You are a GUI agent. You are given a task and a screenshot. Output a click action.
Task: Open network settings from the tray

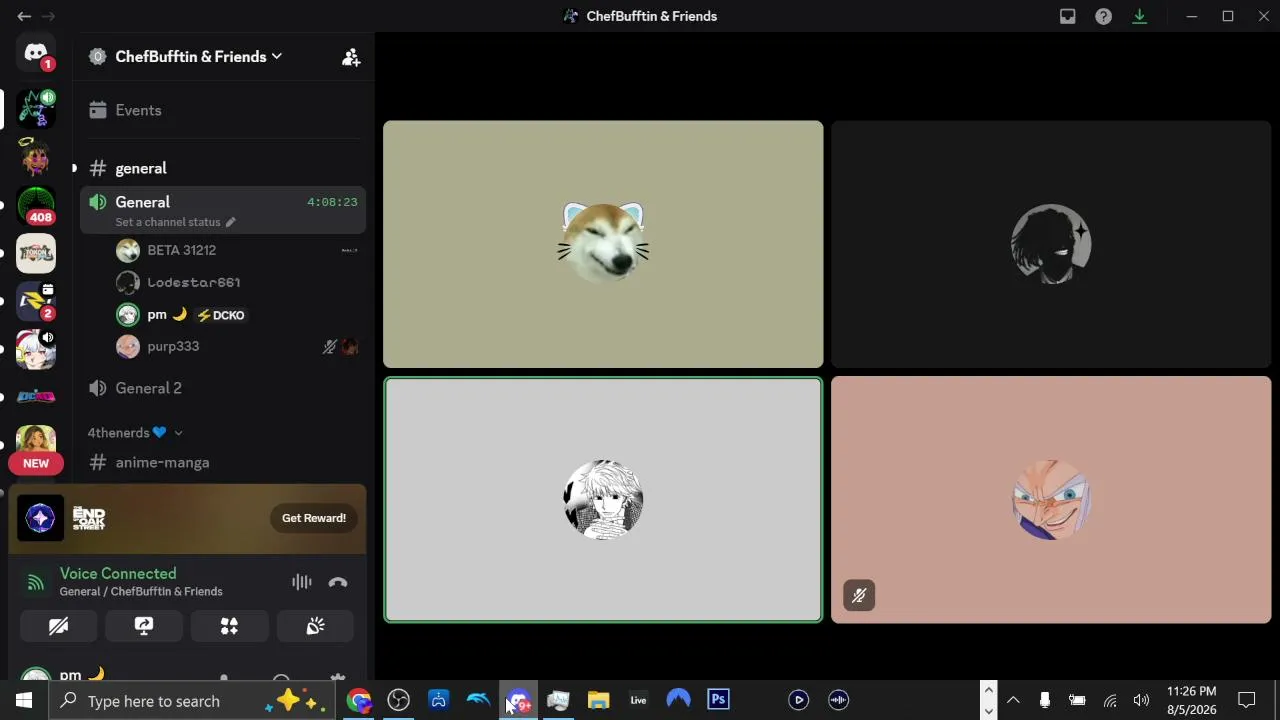[x=1109, y=700]
